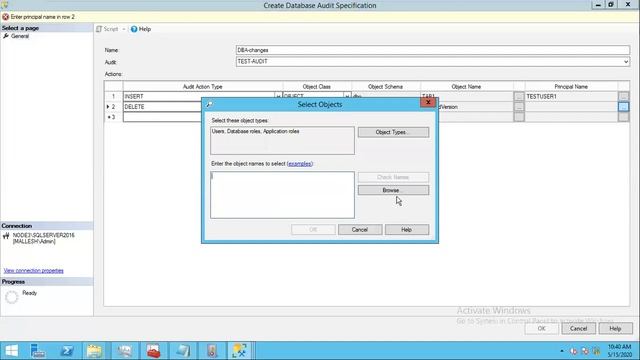Click the connection server icon
640x360 pixels.
click(6, 236)
